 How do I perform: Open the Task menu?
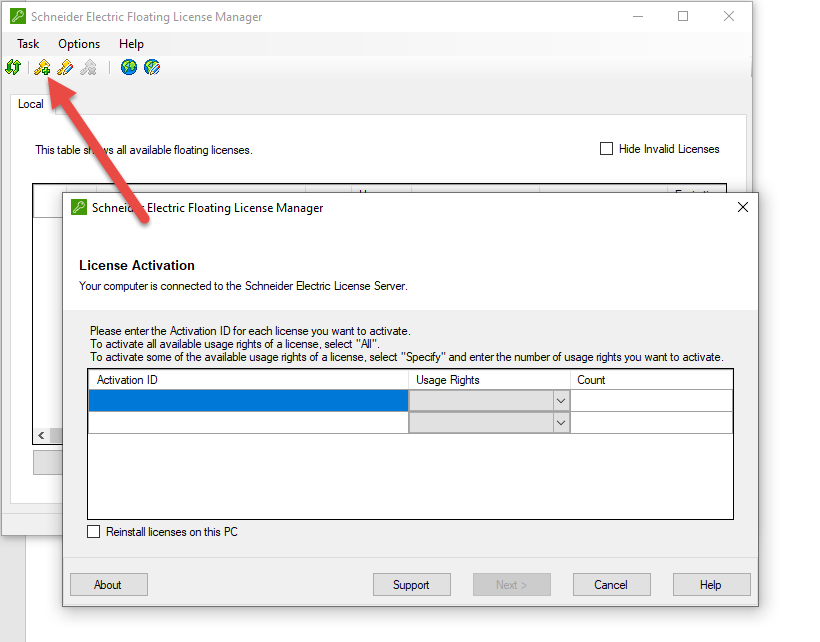(28, 44)
